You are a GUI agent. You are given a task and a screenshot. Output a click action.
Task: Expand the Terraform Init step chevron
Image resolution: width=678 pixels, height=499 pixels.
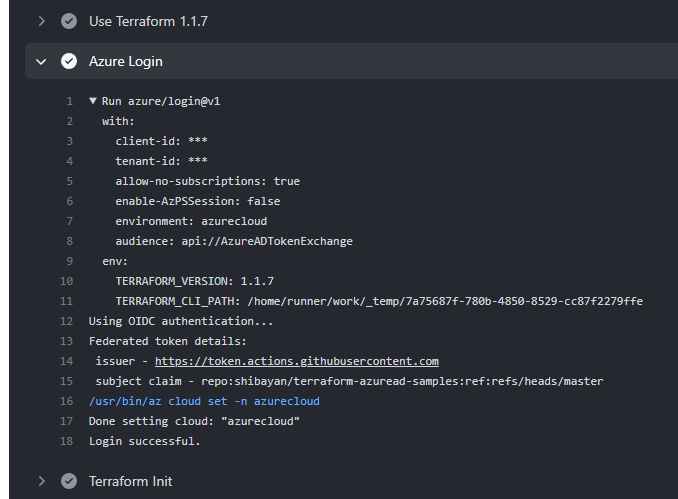[x=42, y=481]
